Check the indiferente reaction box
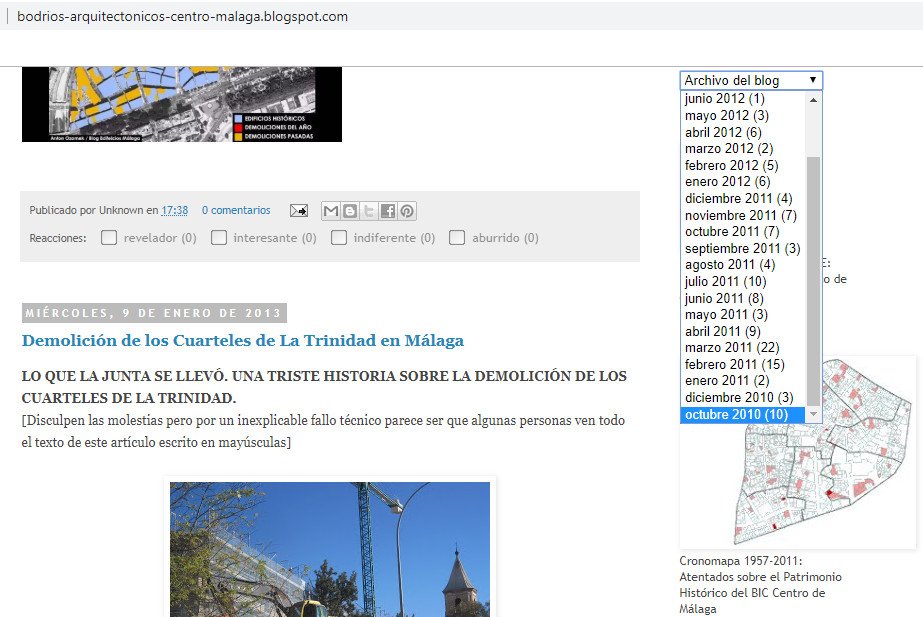 click(338, 237)
